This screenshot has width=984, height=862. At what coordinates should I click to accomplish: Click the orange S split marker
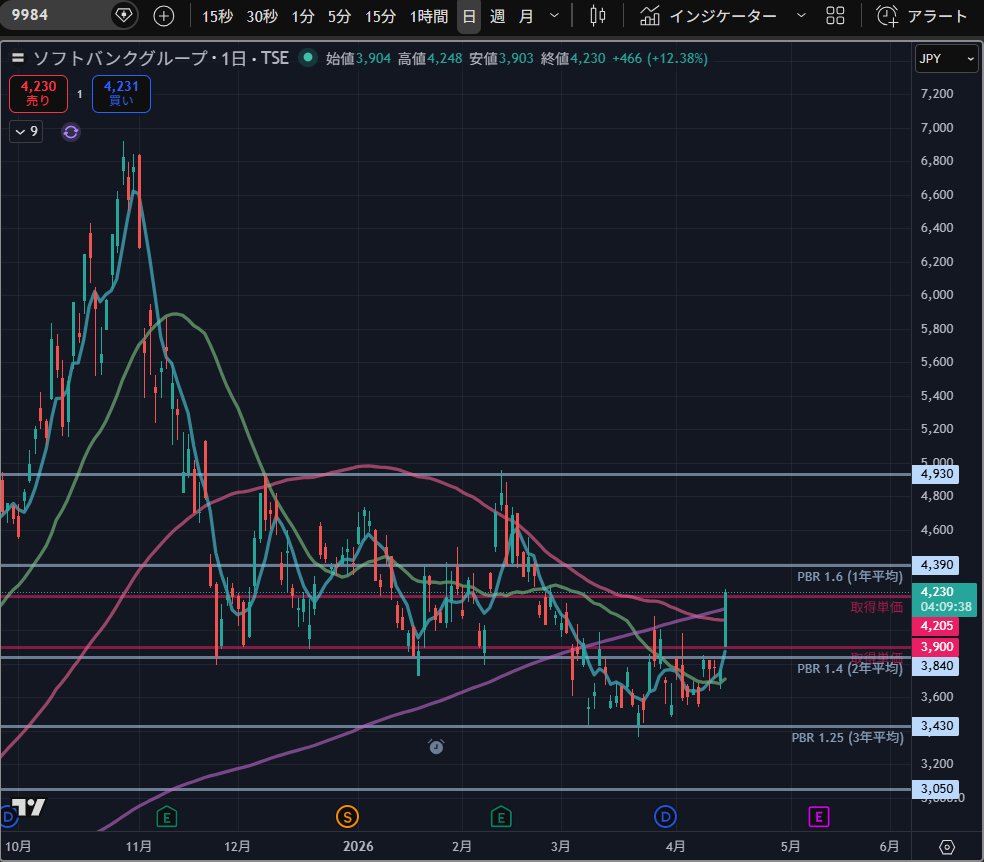point(347,817)
